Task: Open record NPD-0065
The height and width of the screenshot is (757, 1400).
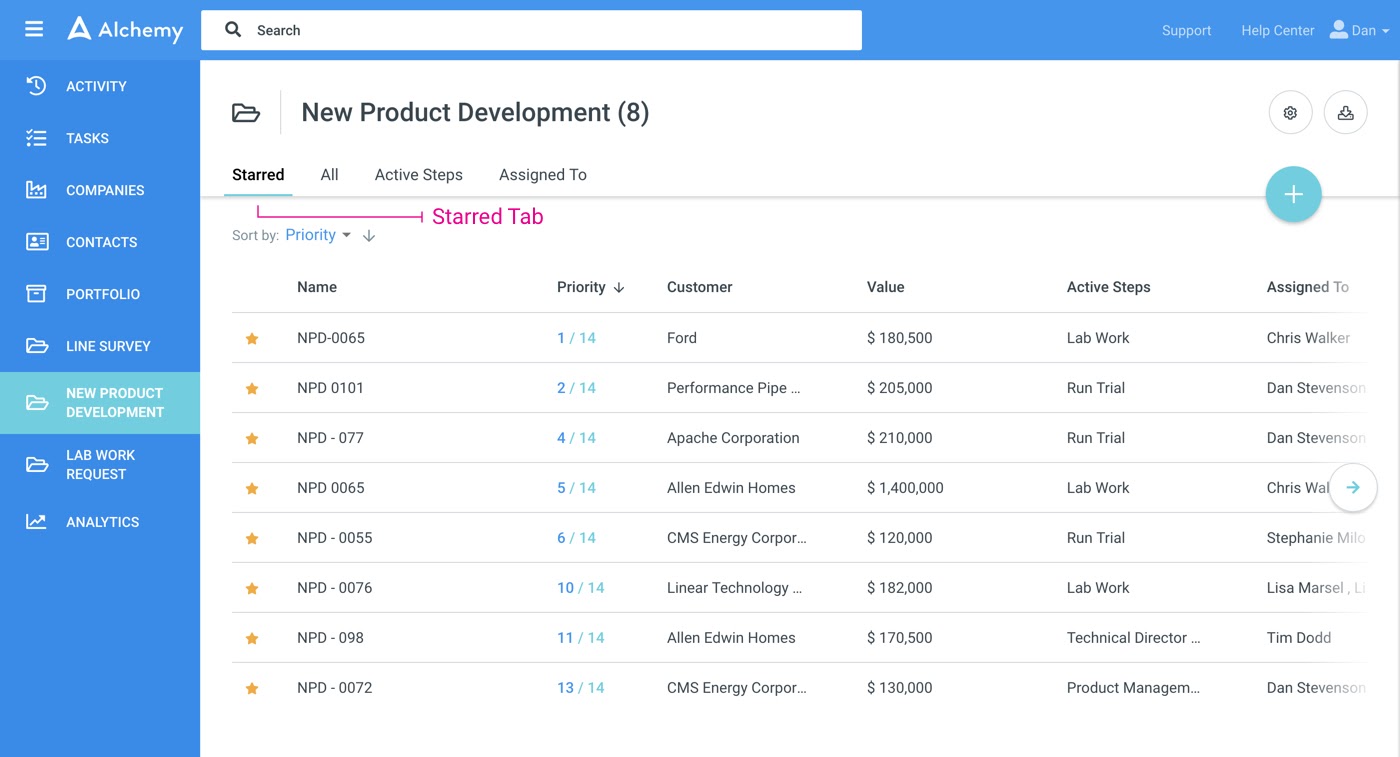Action: pos(331,338)
